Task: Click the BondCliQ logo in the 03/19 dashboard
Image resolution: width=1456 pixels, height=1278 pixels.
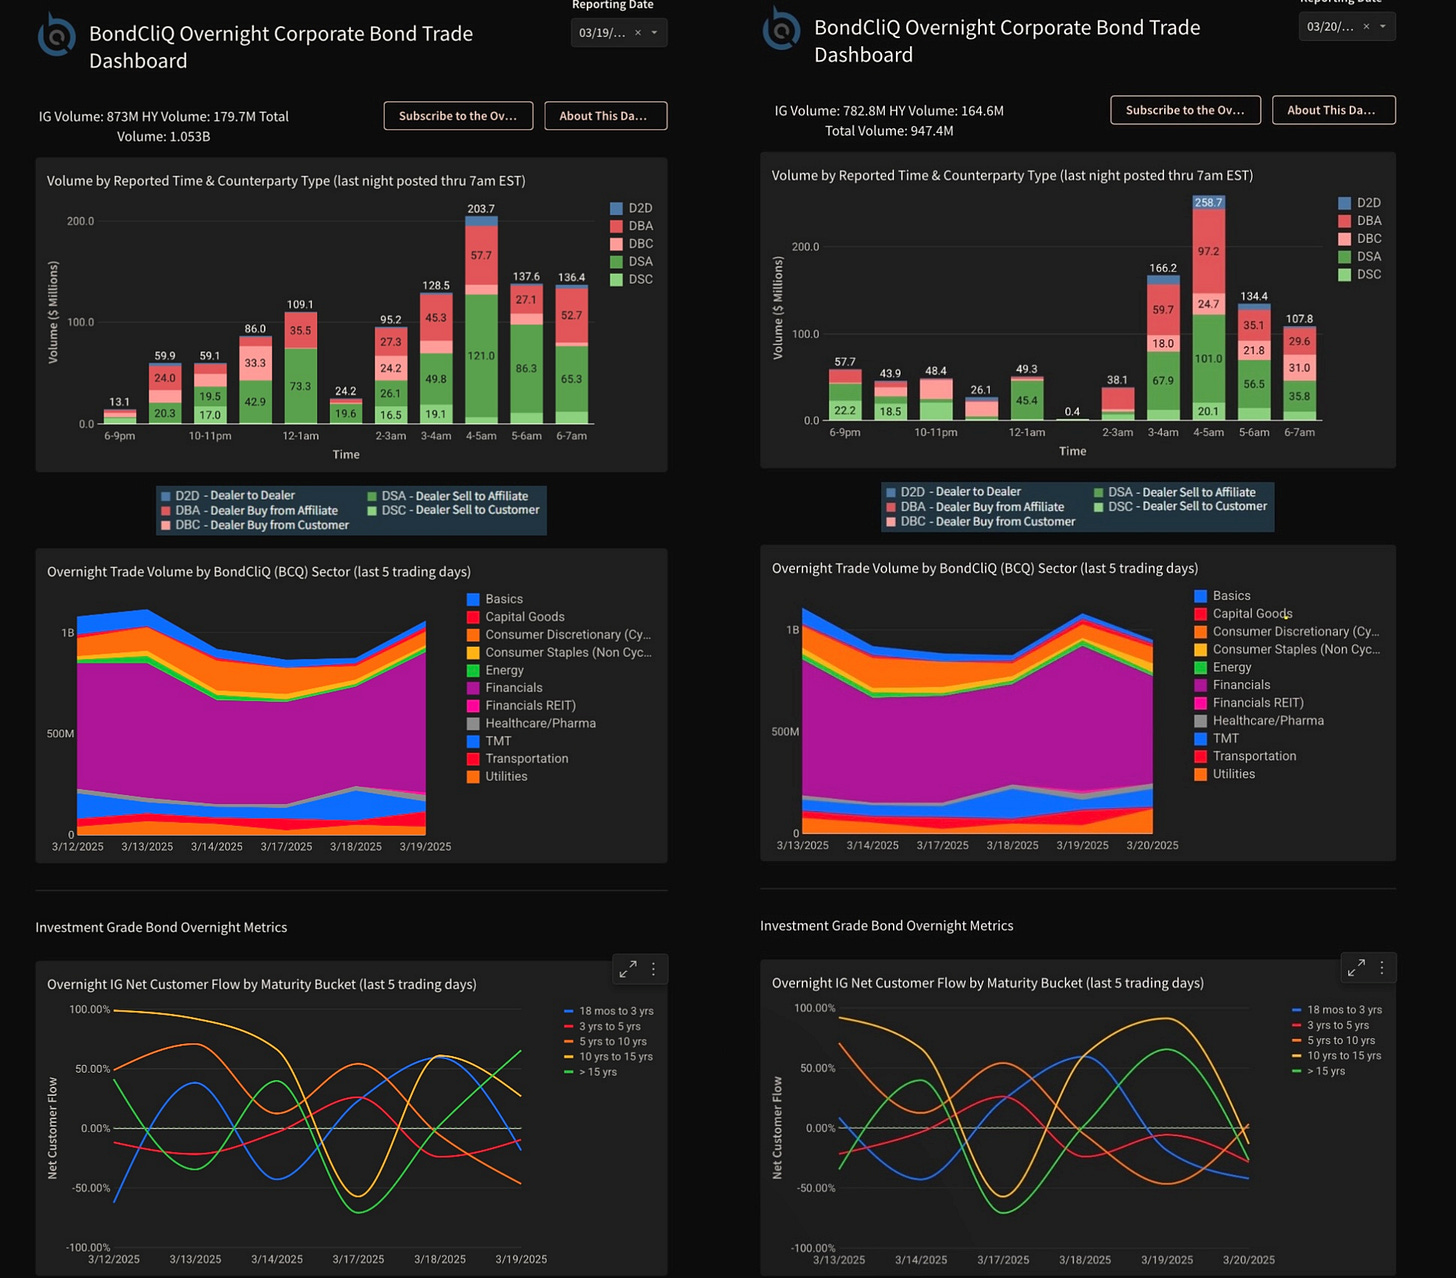Action: point(57,37)
